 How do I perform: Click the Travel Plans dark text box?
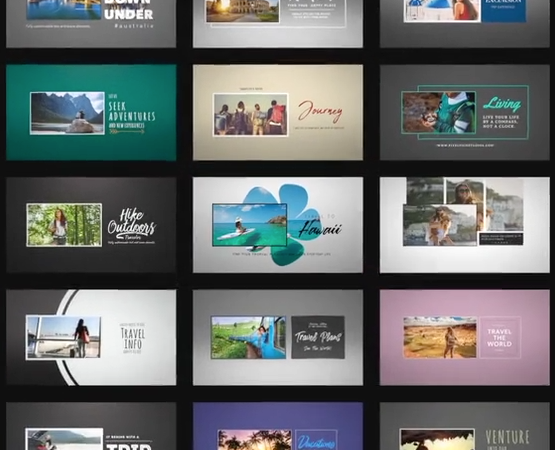(x=318, y=337)
